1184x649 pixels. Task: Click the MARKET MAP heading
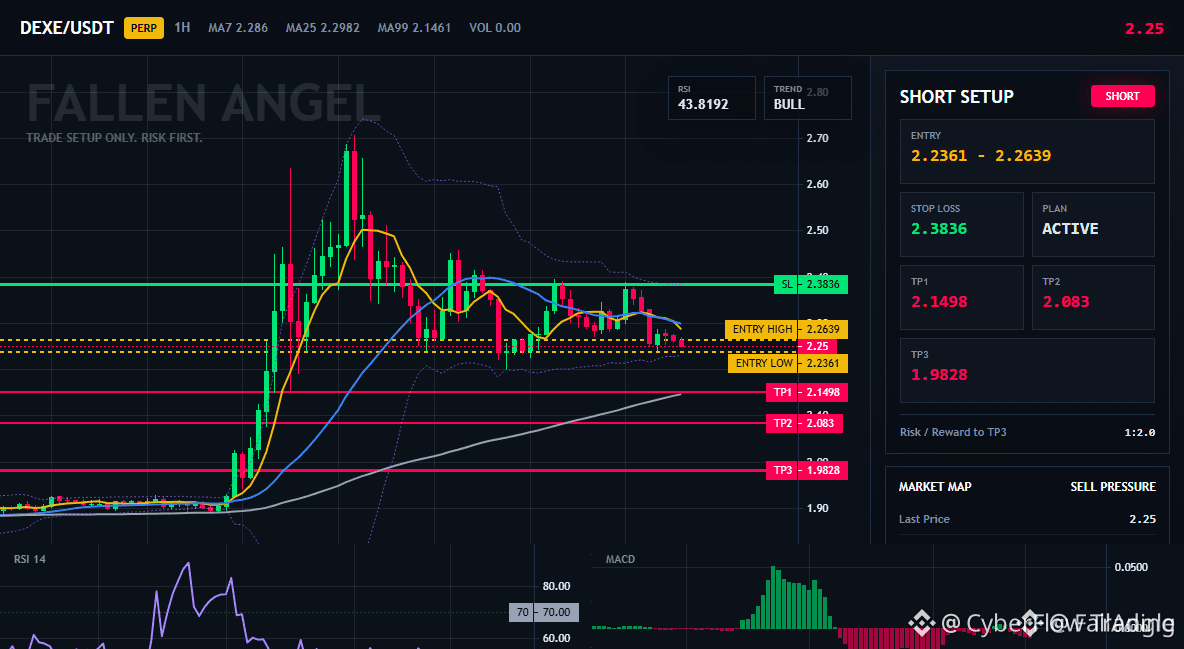[935, 487]
